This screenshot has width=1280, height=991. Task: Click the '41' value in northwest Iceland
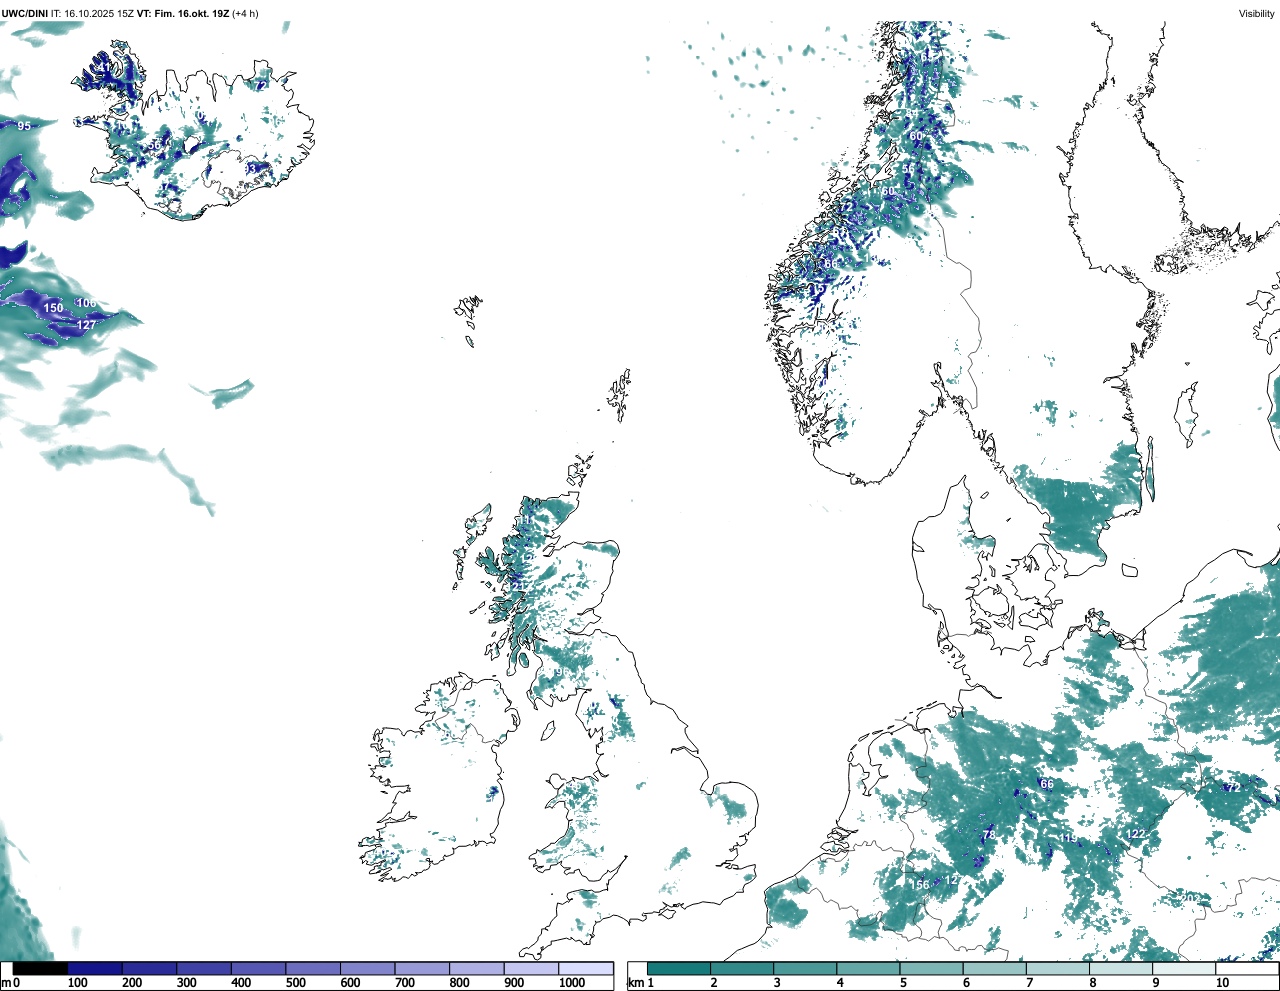(x=105, y=68)
